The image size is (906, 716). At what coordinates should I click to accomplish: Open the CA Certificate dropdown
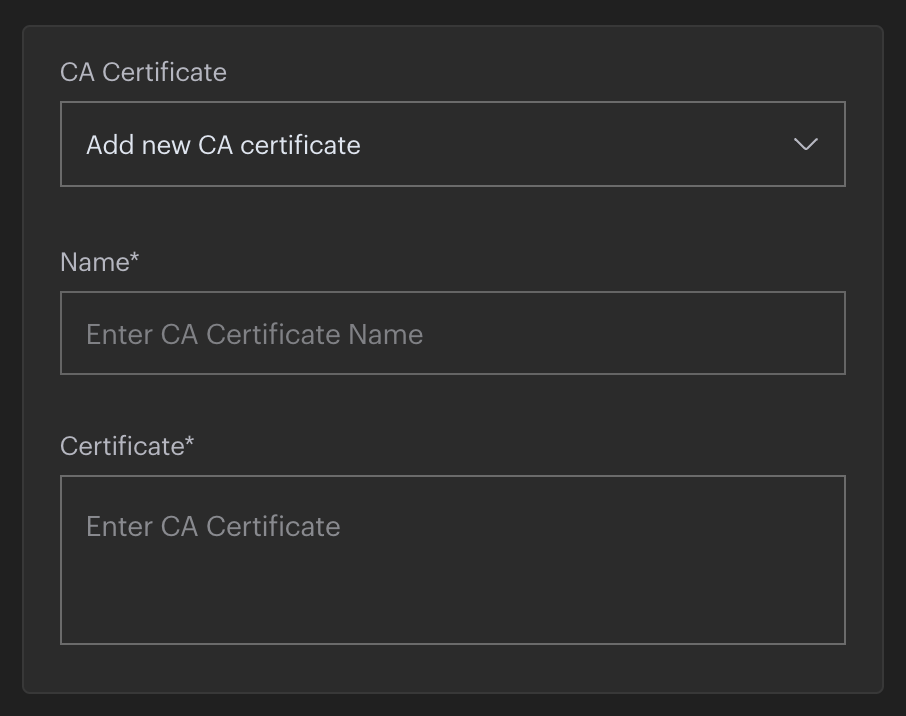[452, 144]
